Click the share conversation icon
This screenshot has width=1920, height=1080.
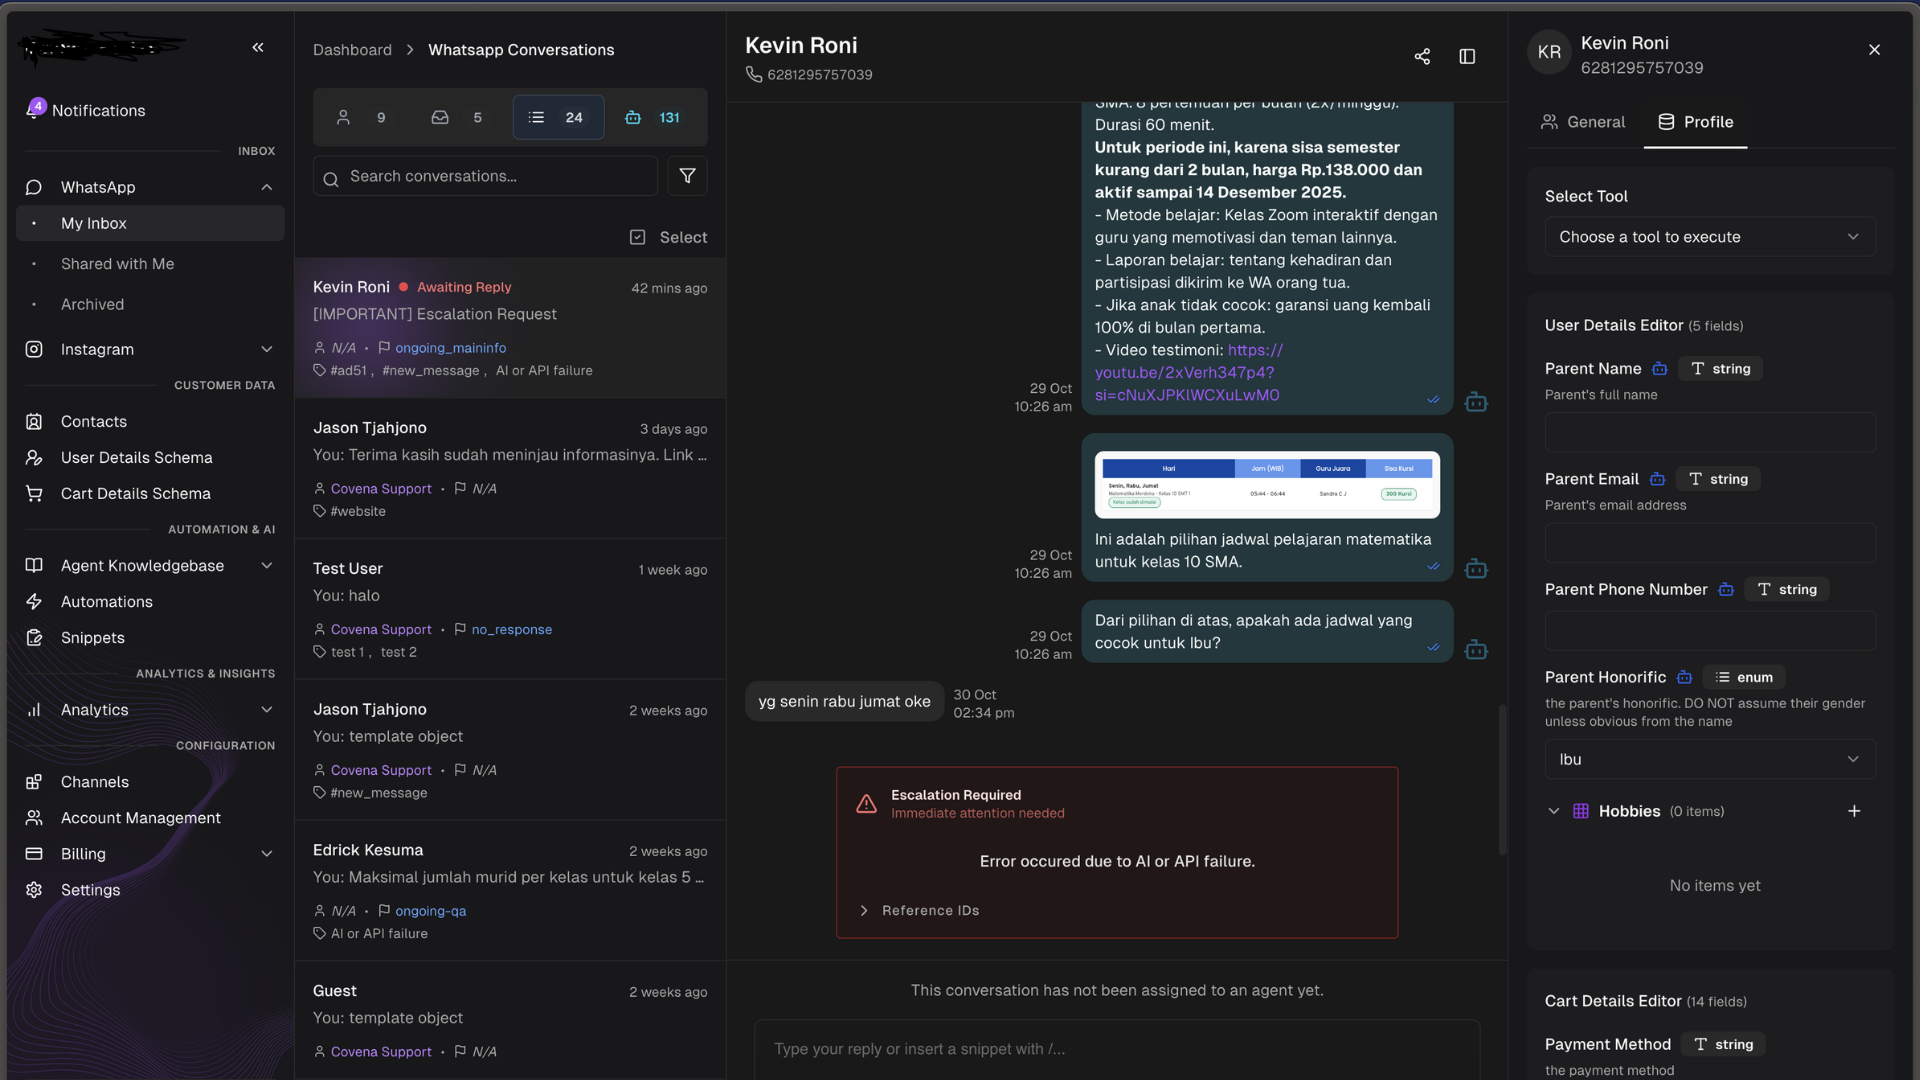(1422, 57)
